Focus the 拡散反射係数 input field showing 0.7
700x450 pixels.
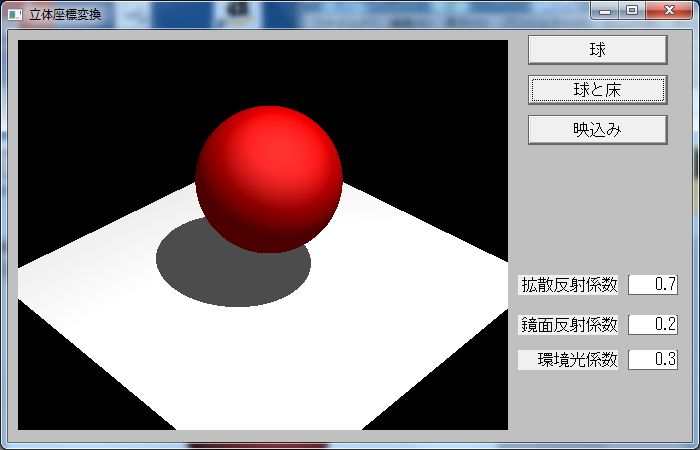coord(653,285)
